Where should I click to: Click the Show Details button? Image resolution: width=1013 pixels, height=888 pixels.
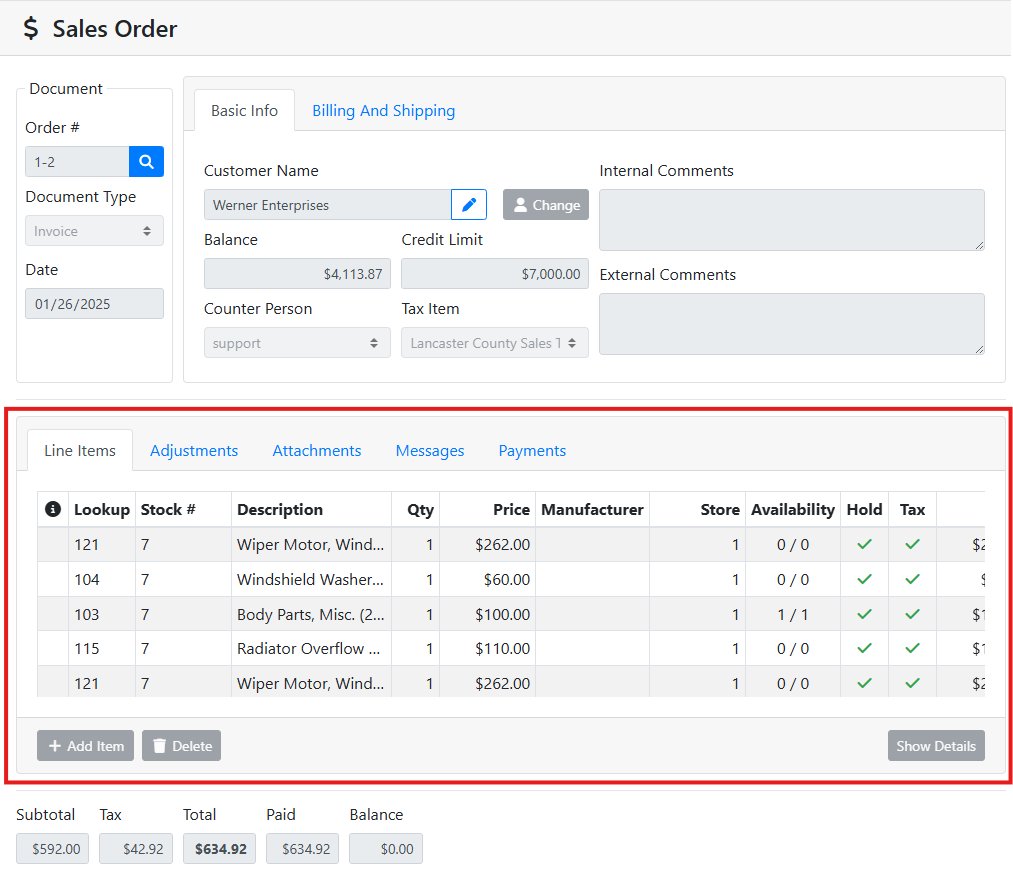click(935, 746)
